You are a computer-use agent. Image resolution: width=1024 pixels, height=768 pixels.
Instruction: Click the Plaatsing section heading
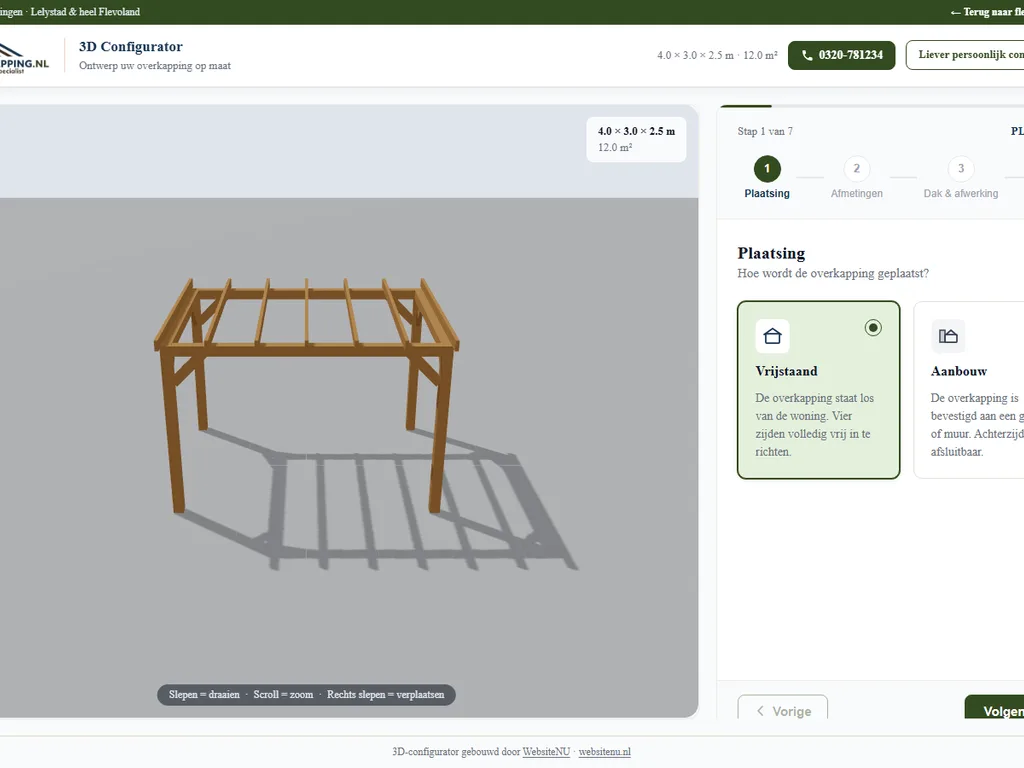click(x=771, y=253)
